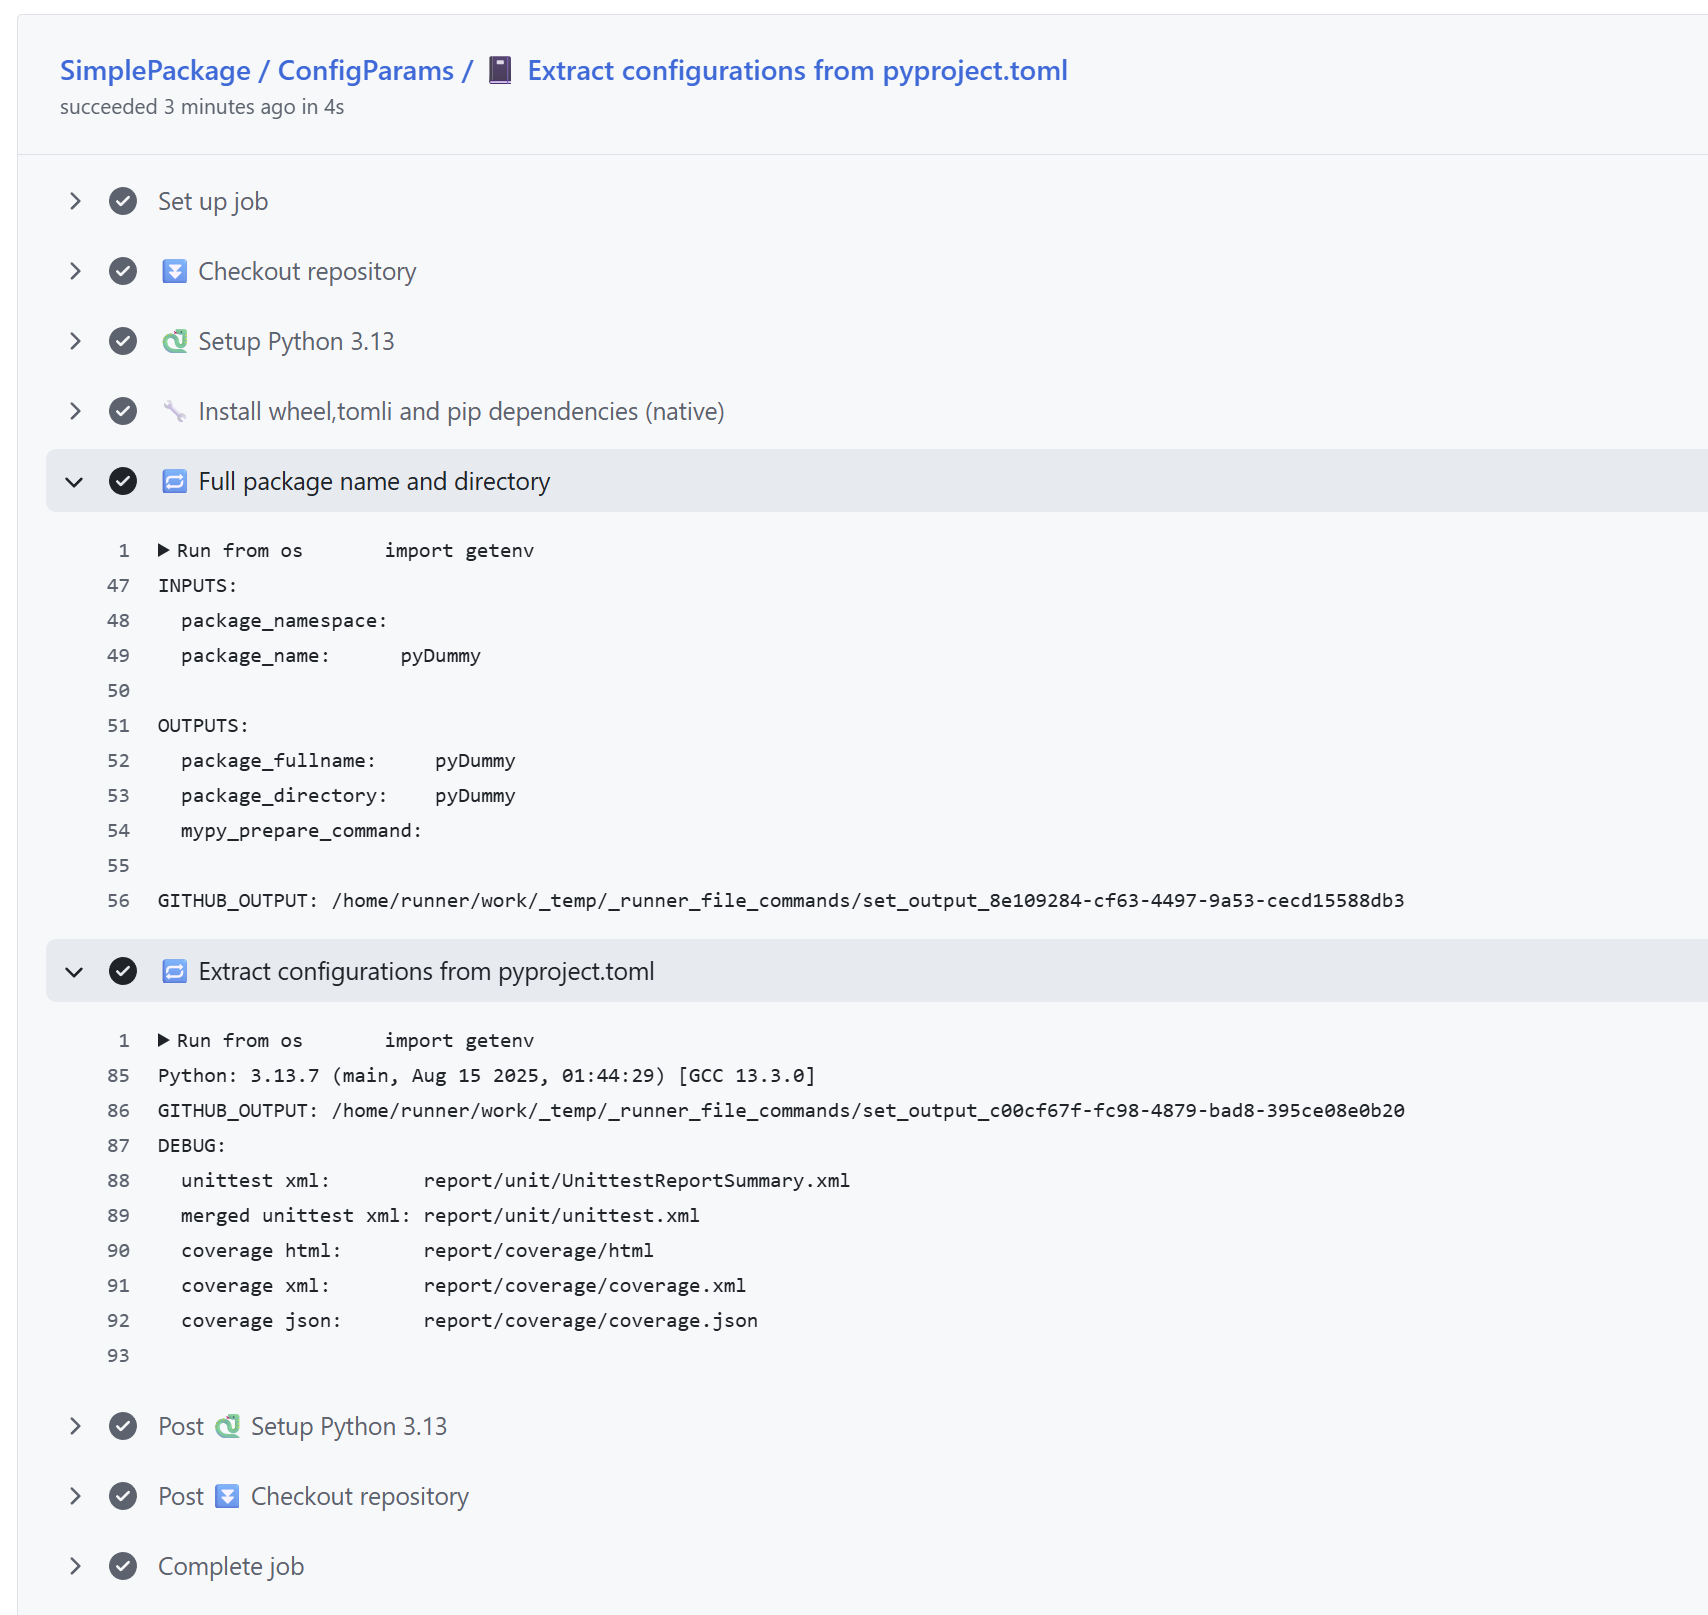Collapse the Full package name and directory step
Image resolution: width=1708 pixels, height=1615 pixels.
click(x=75, y=481)
